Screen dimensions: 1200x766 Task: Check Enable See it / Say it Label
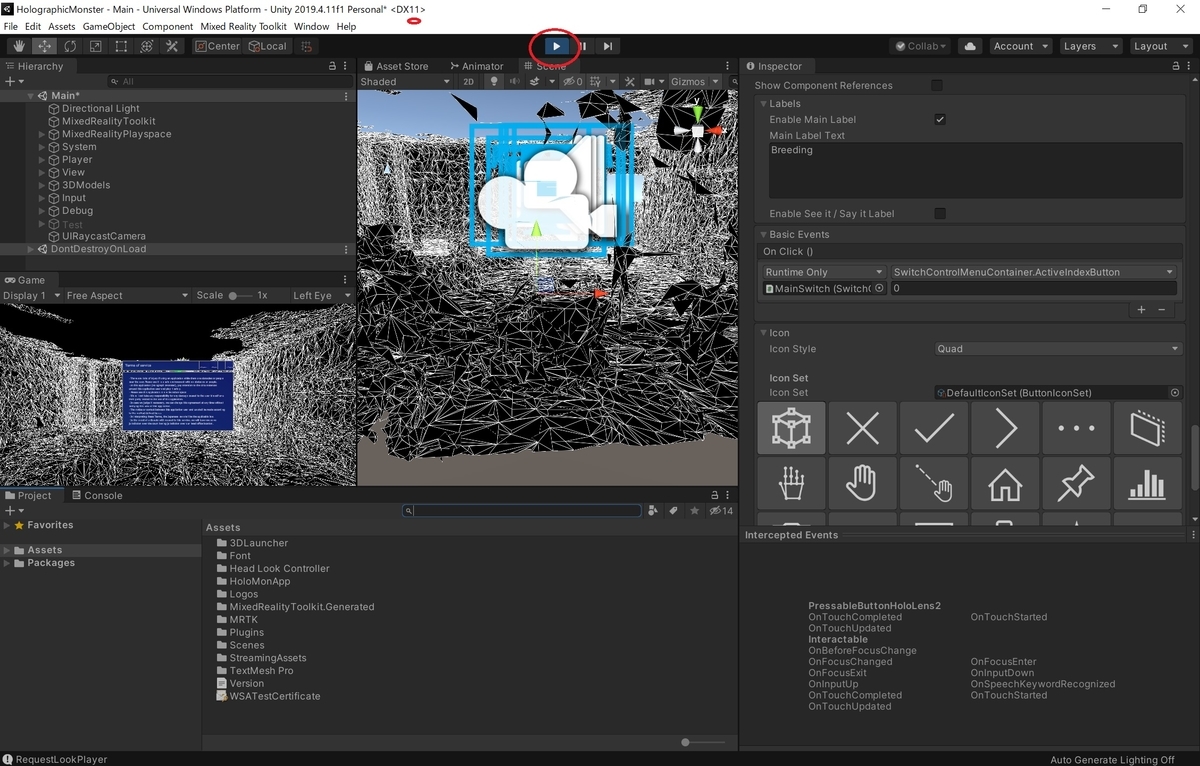[940, 213]
